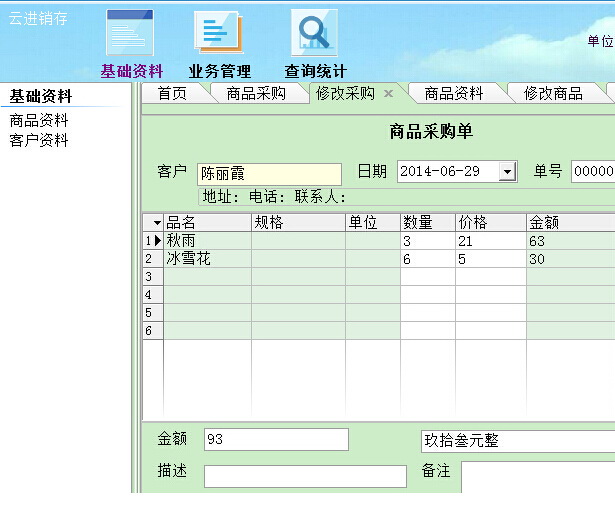Click price cell 21 for 秋雨
Viewport: 615px width, 509px height.
491,240
